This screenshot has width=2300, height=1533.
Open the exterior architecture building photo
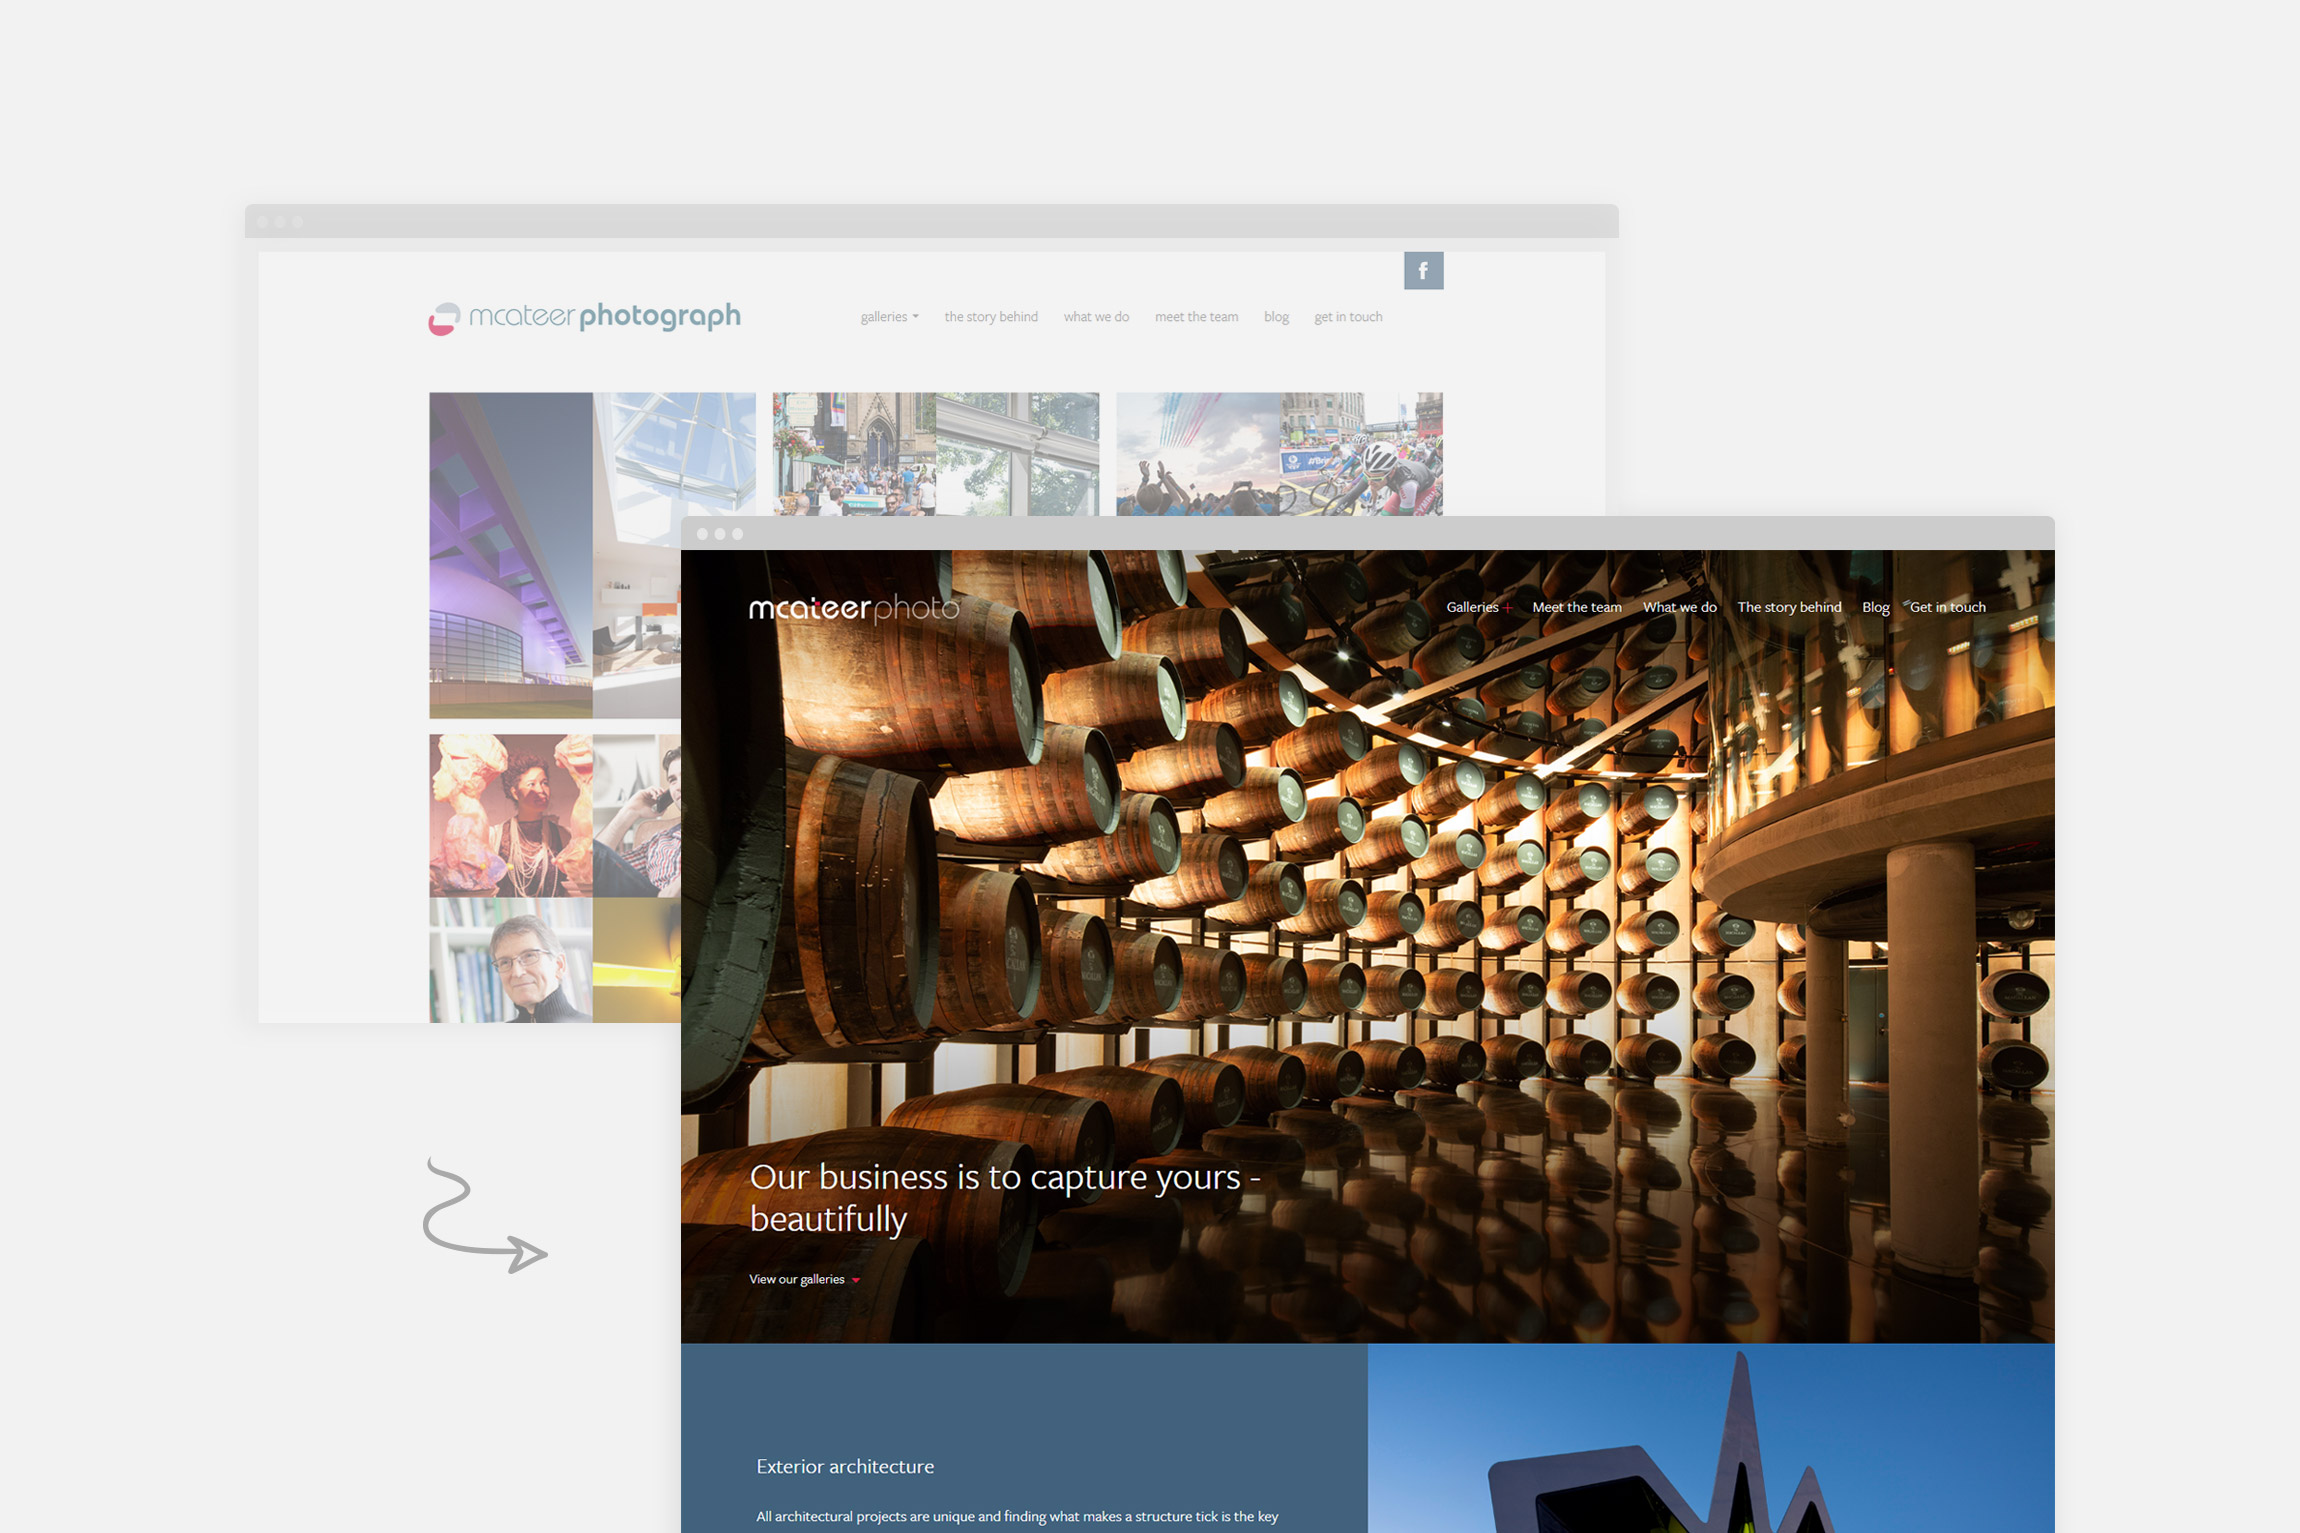[1711, 1438]
